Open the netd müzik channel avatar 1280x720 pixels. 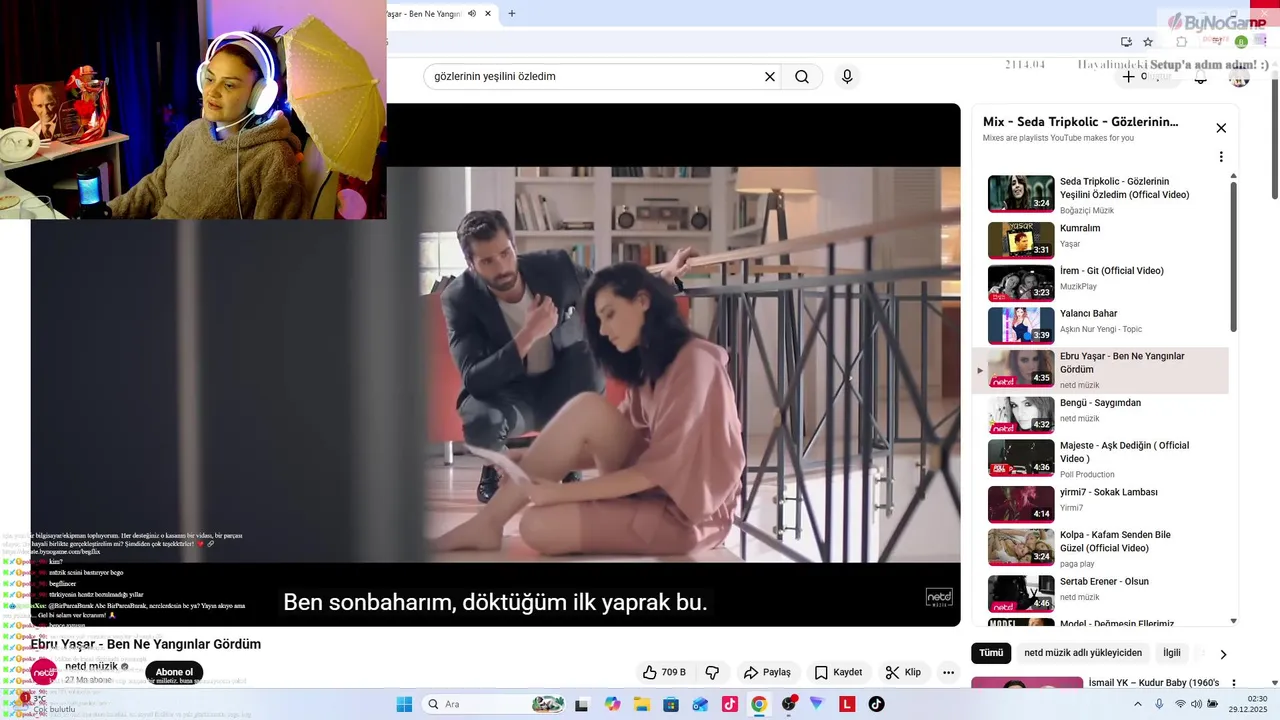(x=44, y=672)
